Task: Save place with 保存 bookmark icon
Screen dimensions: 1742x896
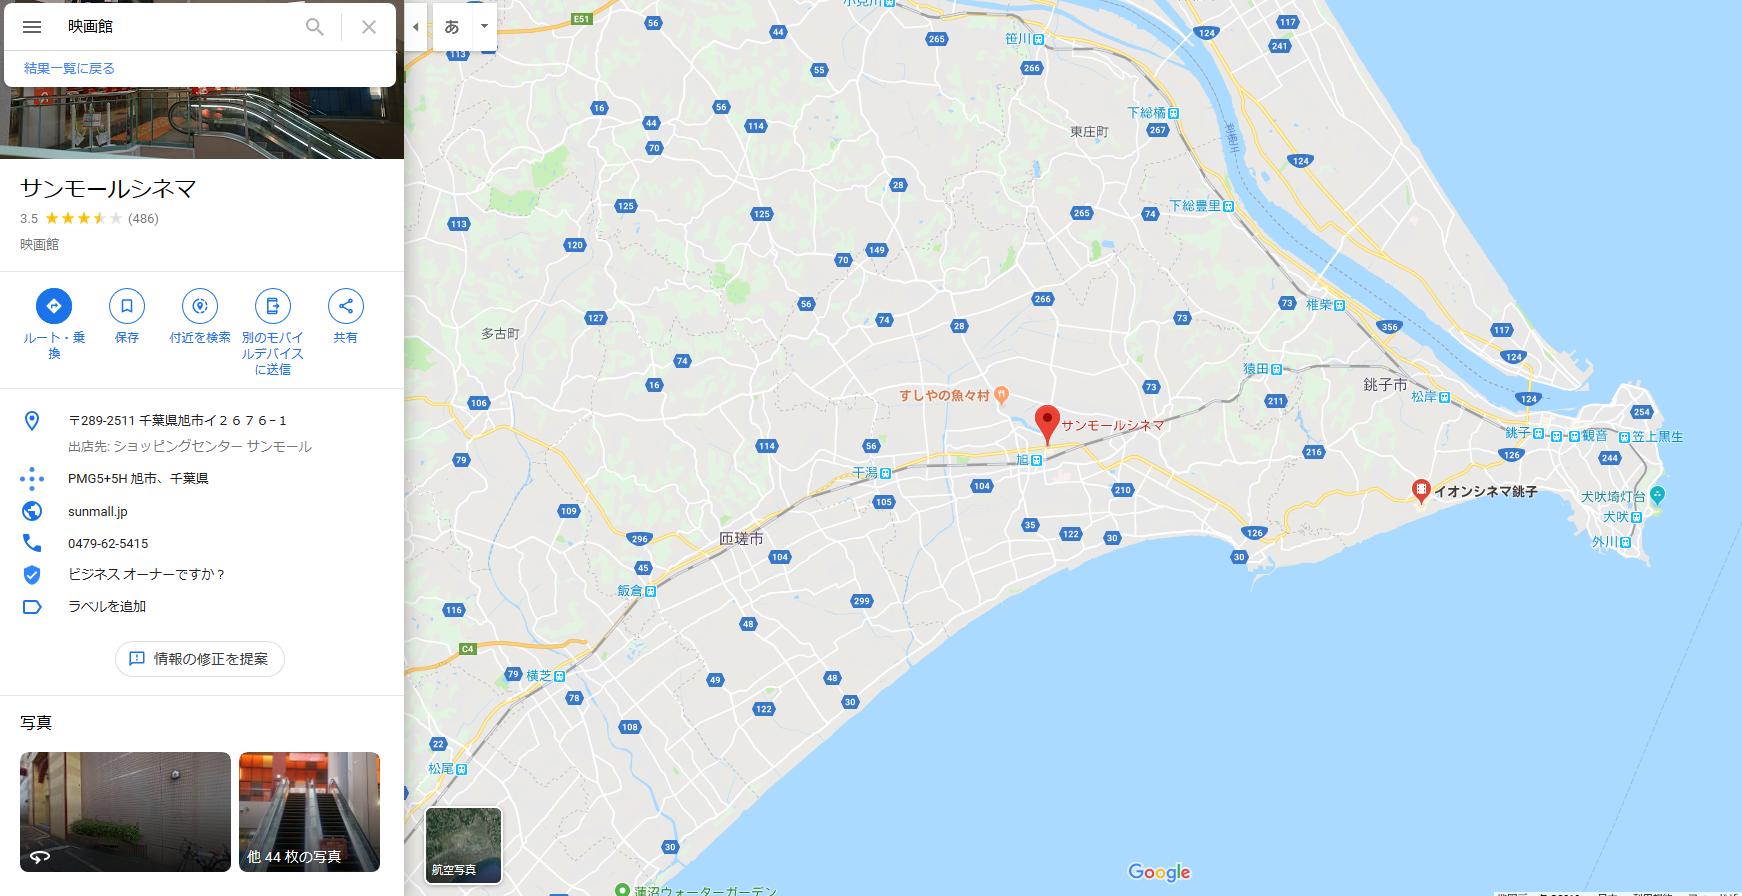Action: (x=127, y=306)
